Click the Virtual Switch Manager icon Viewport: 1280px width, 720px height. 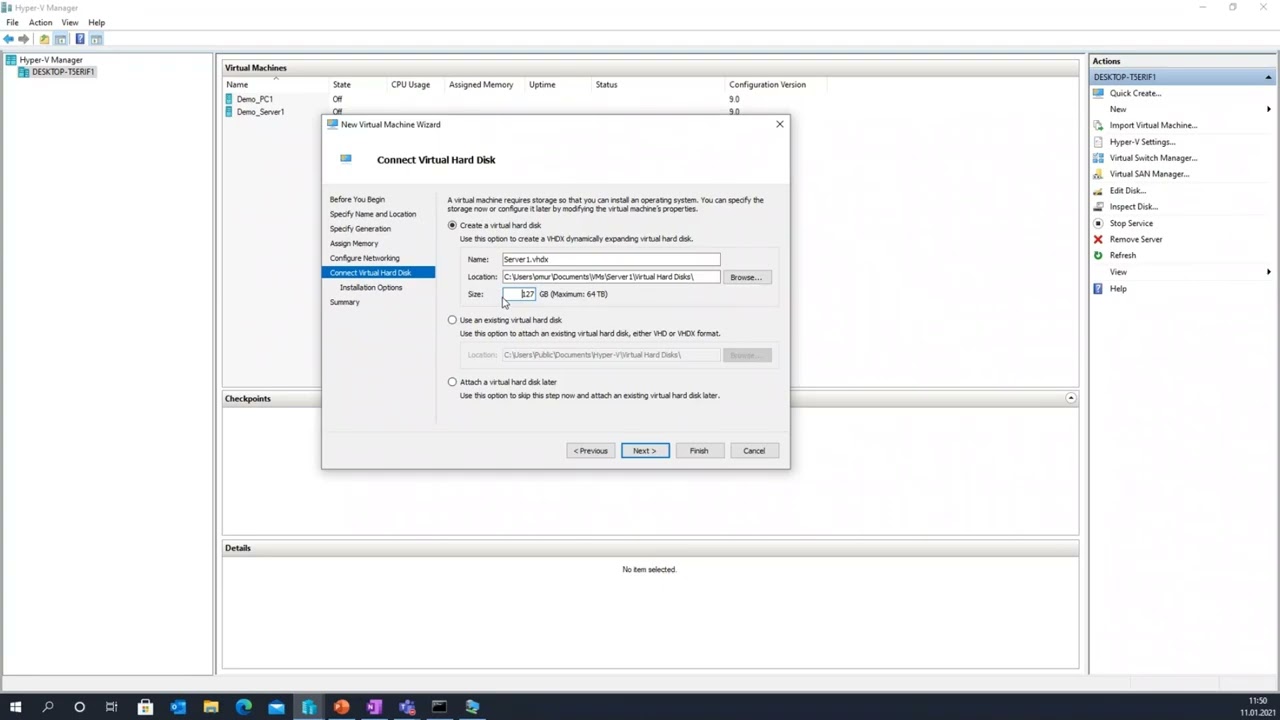(x=1098, y=157)
